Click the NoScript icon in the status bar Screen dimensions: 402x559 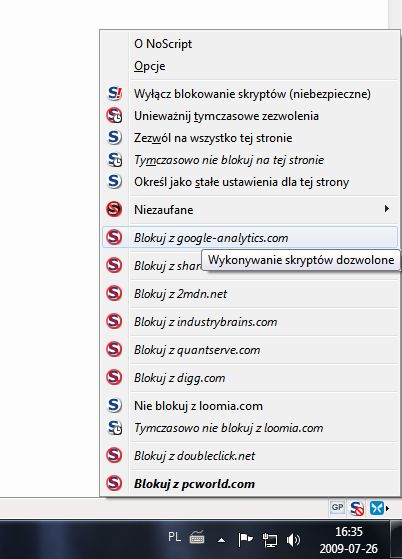(x=357, y=508)
